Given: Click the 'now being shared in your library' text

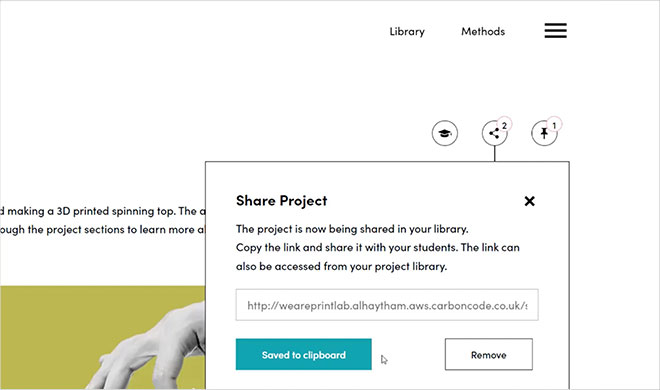Looking at the screenshot, I should pyautogui.click(x=386, y=229).
